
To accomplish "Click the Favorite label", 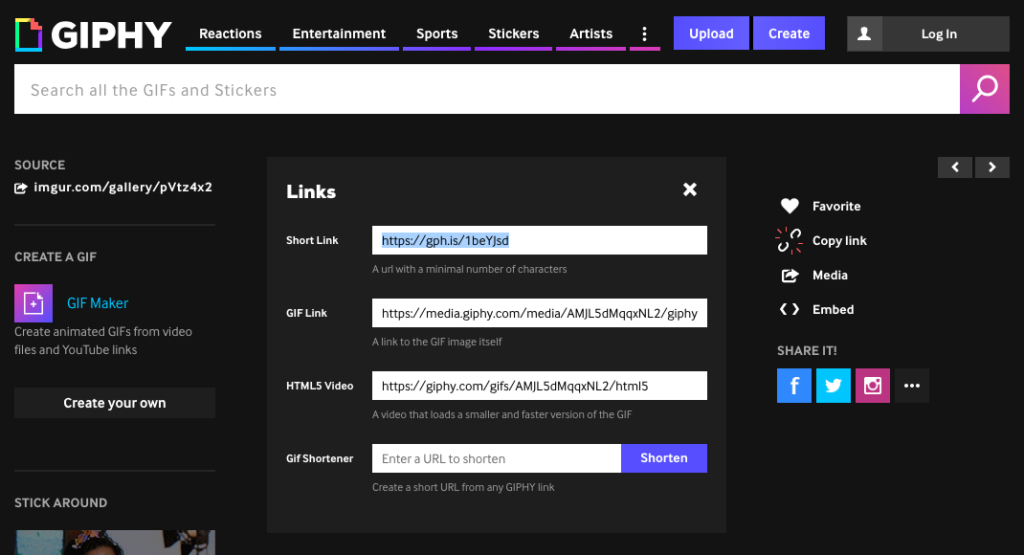I will (x=837, y=206).
